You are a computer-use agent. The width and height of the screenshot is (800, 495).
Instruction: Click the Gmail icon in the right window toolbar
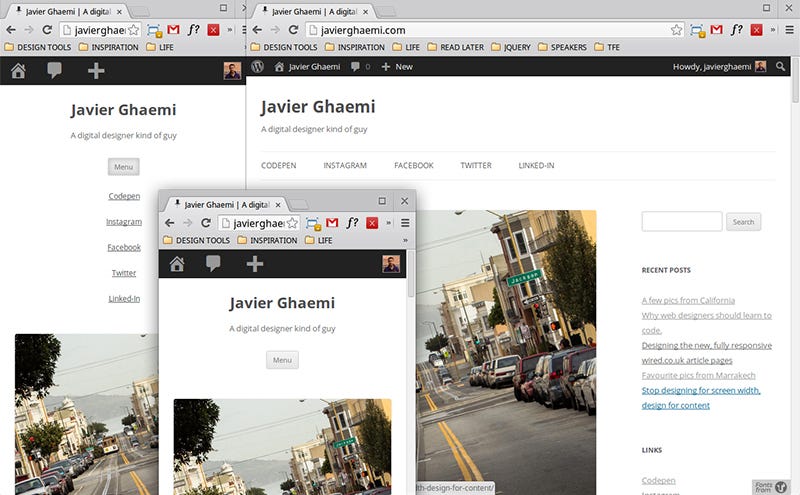click(x=716, y=30)
